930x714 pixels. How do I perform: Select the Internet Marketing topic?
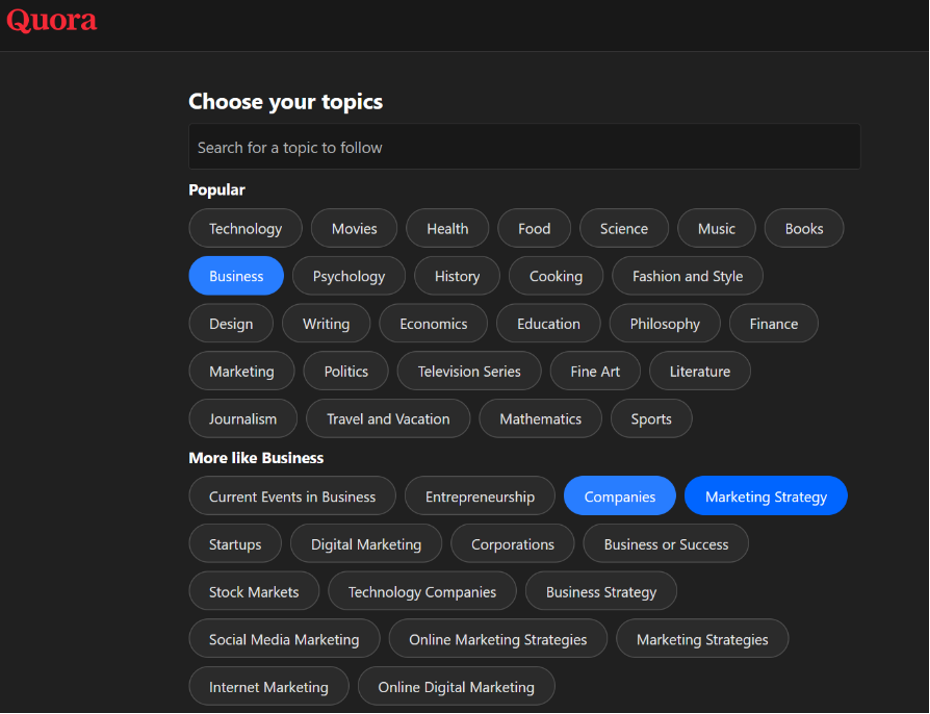[269, 686]
